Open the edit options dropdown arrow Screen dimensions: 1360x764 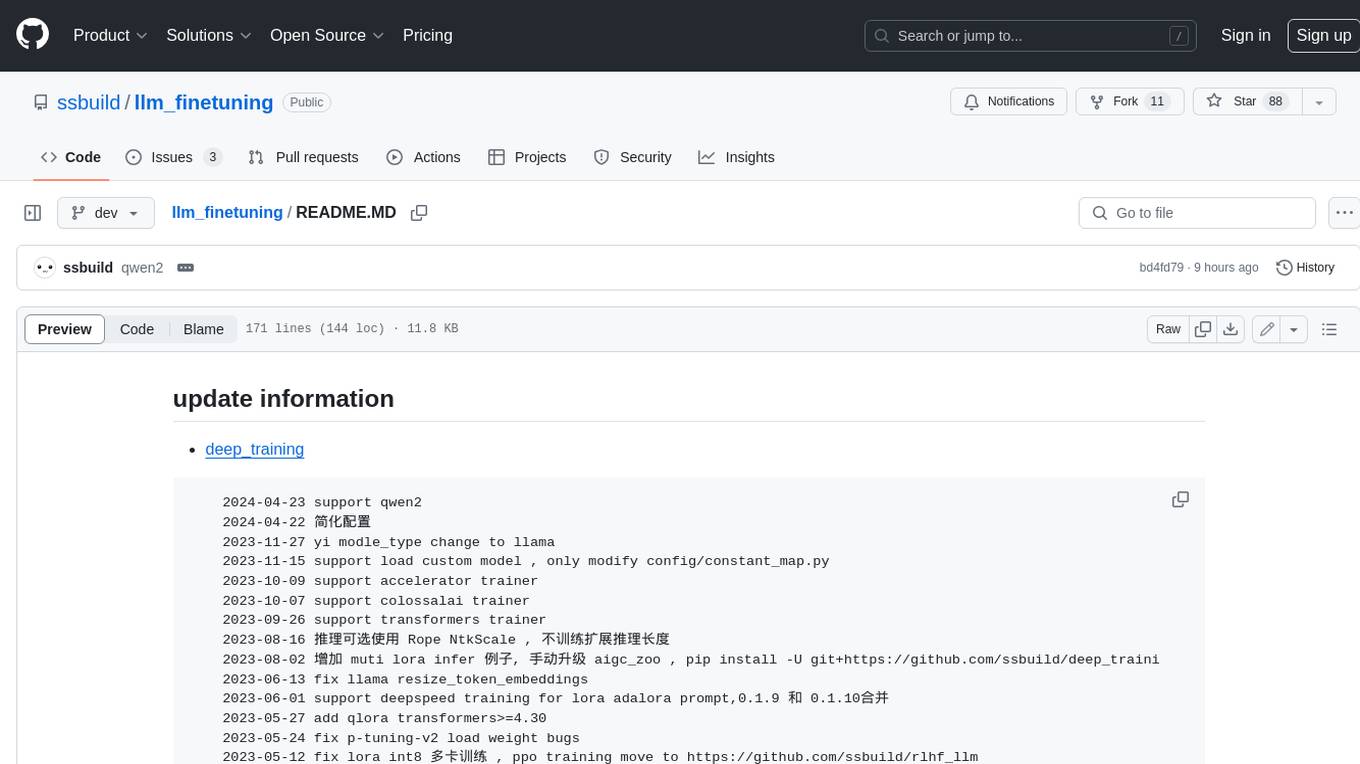pos(1294,329)
